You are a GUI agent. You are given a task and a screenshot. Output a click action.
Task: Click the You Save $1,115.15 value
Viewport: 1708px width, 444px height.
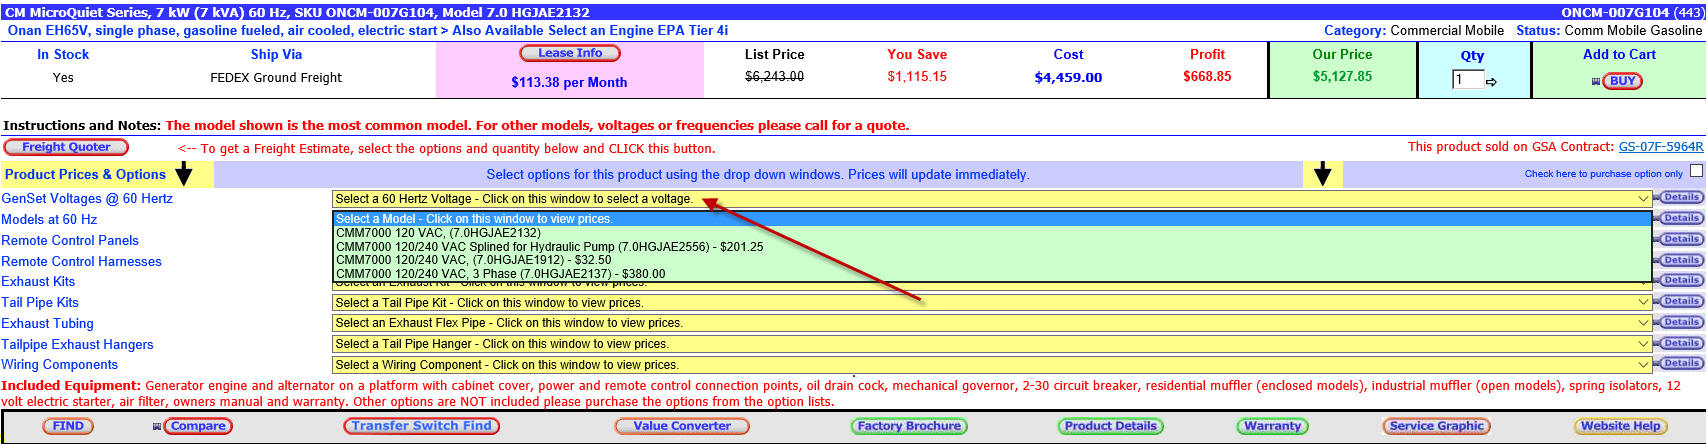click(917, 76)
